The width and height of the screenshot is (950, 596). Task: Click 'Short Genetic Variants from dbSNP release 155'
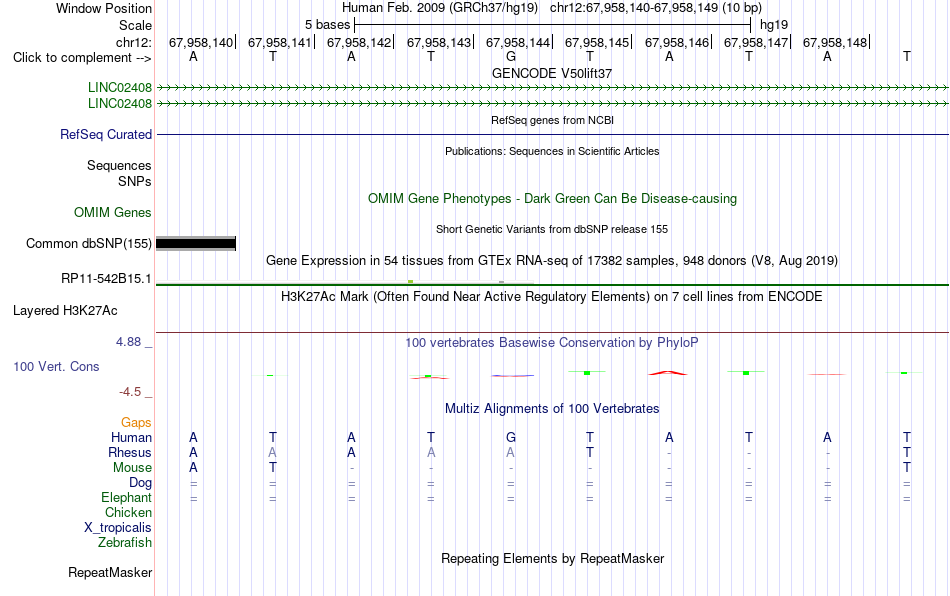click(x=552, y=230)
